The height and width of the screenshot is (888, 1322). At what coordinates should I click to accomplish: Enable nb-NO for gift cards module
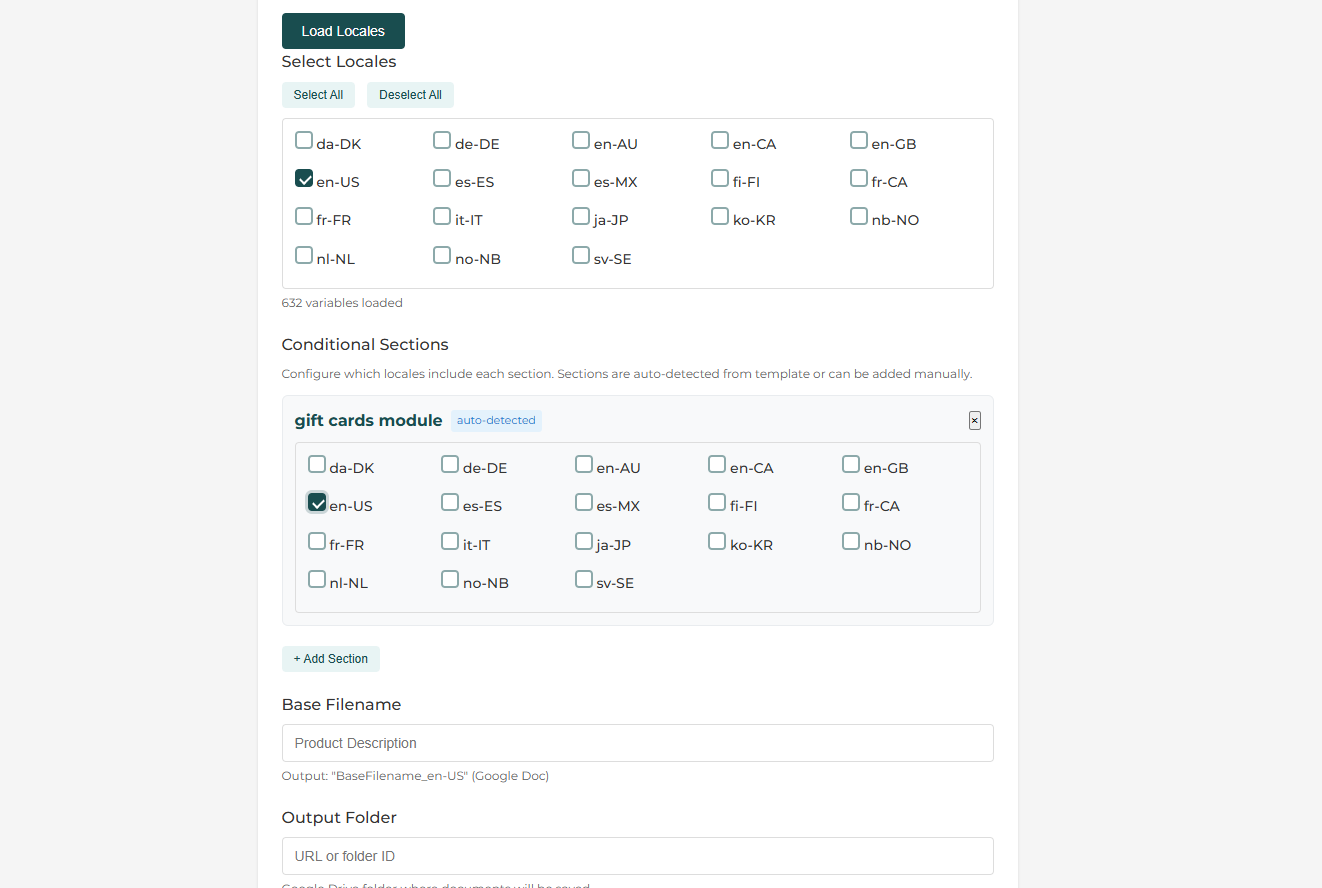pos(851,541)
